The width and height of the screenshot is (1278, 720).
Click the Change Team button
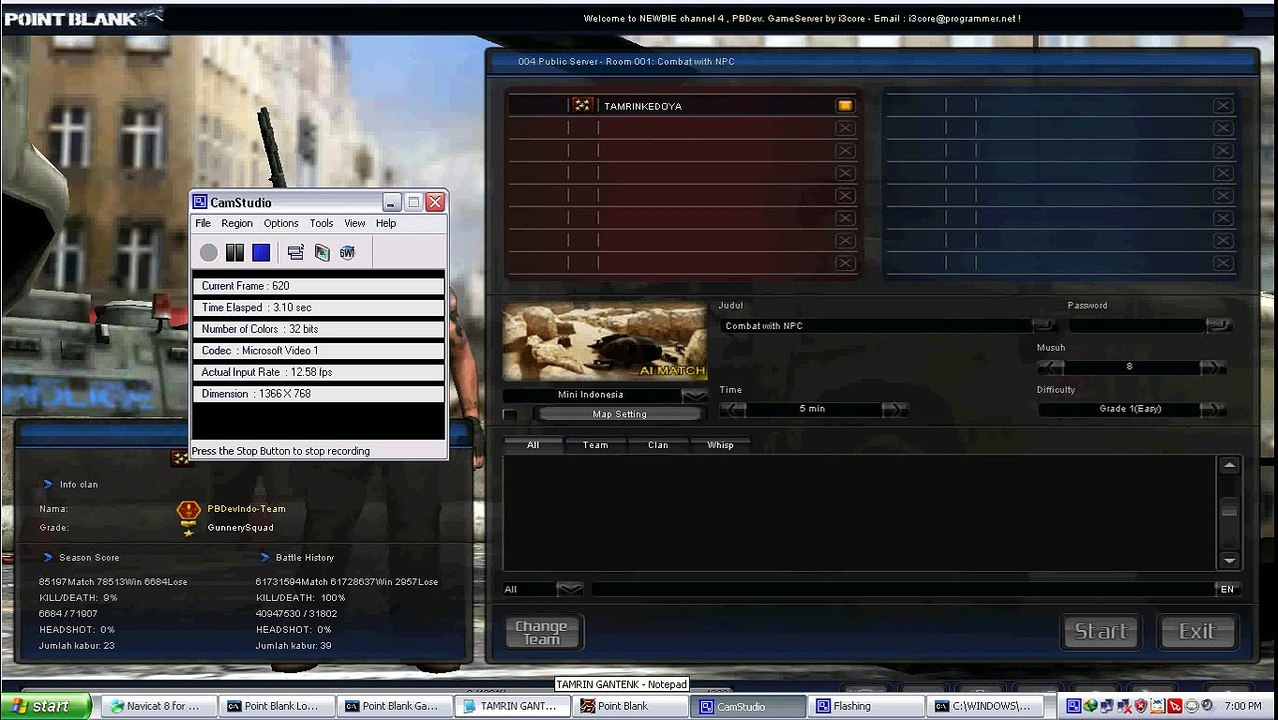542,632
